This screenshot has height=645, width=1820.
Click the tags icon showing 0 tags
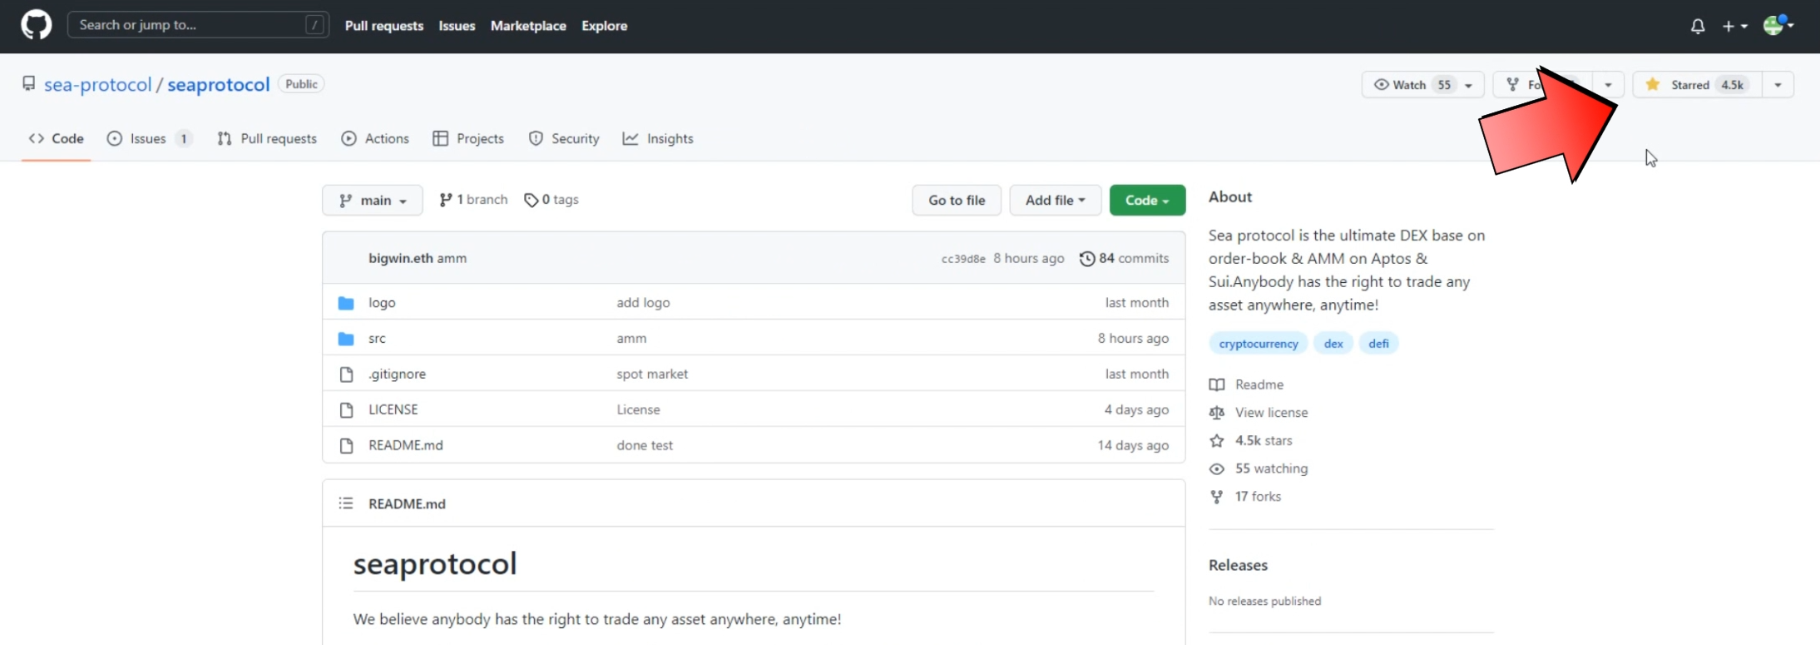pyautogui.click(x=531, y=200)
